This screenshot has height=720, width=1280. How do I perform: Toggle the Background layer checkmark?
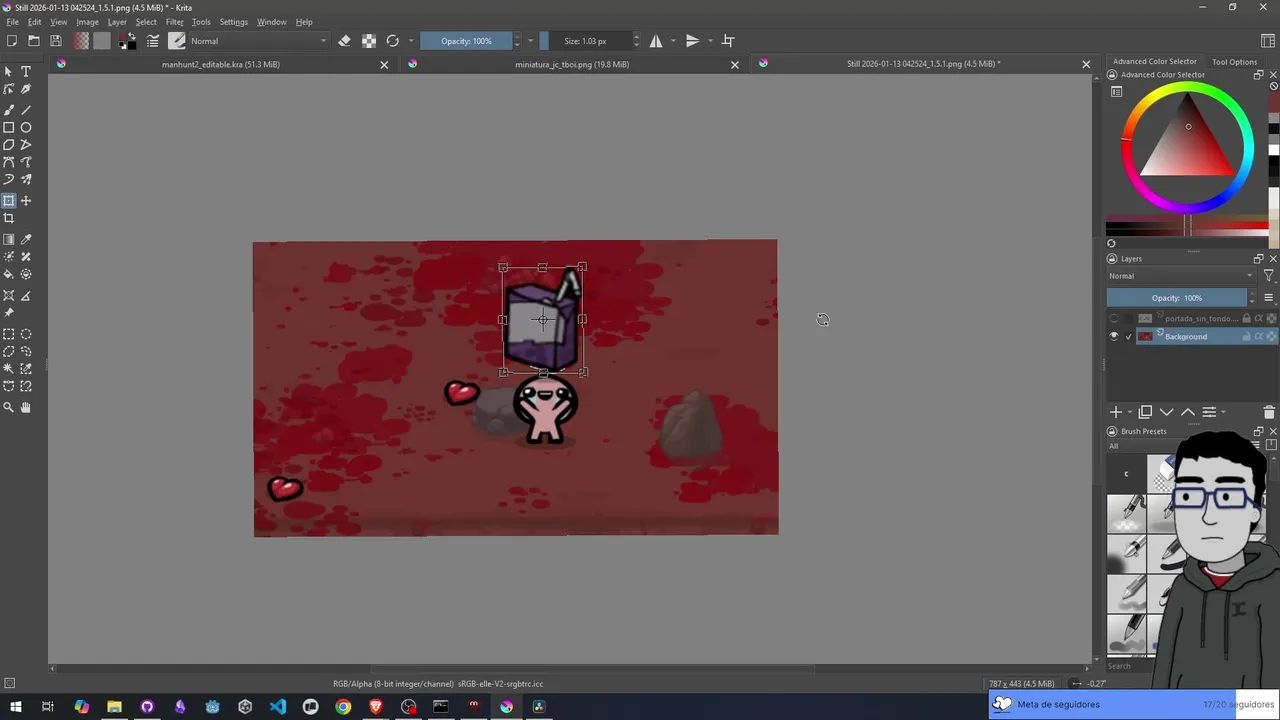coord(1129,337)
